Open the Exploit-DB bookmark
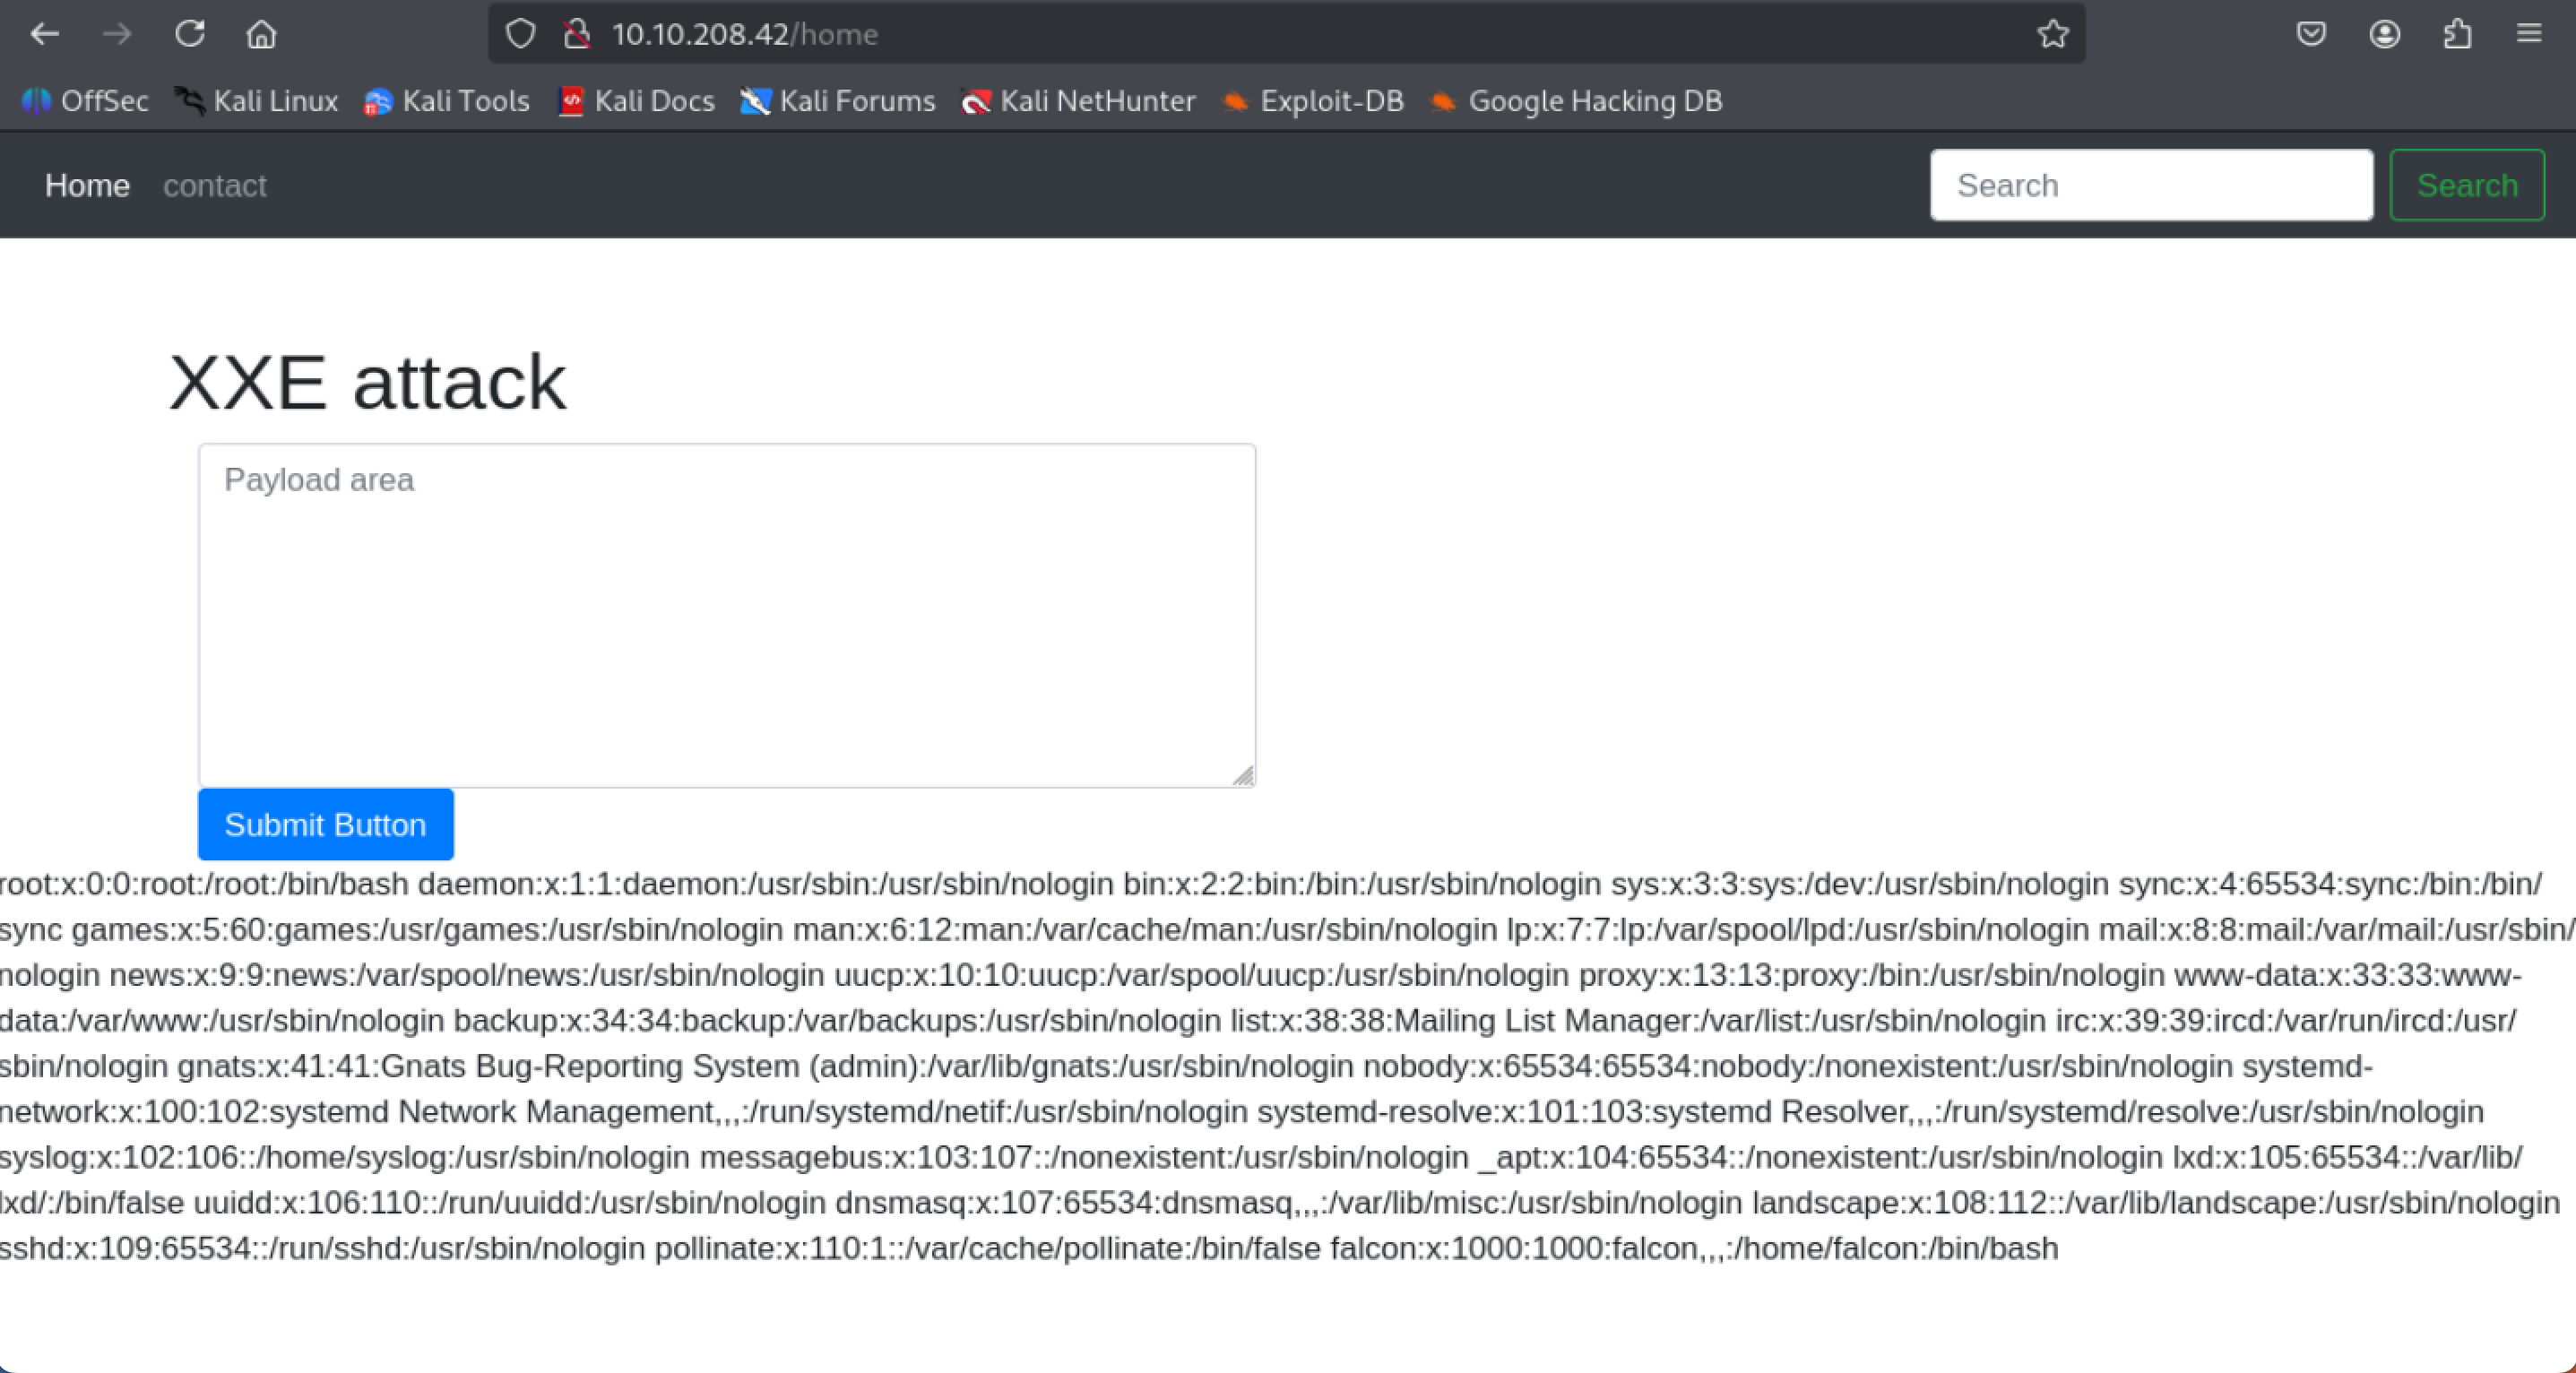This screenshot has width=2576, height=1373. pyautogui.click(x=1314, y=101)
